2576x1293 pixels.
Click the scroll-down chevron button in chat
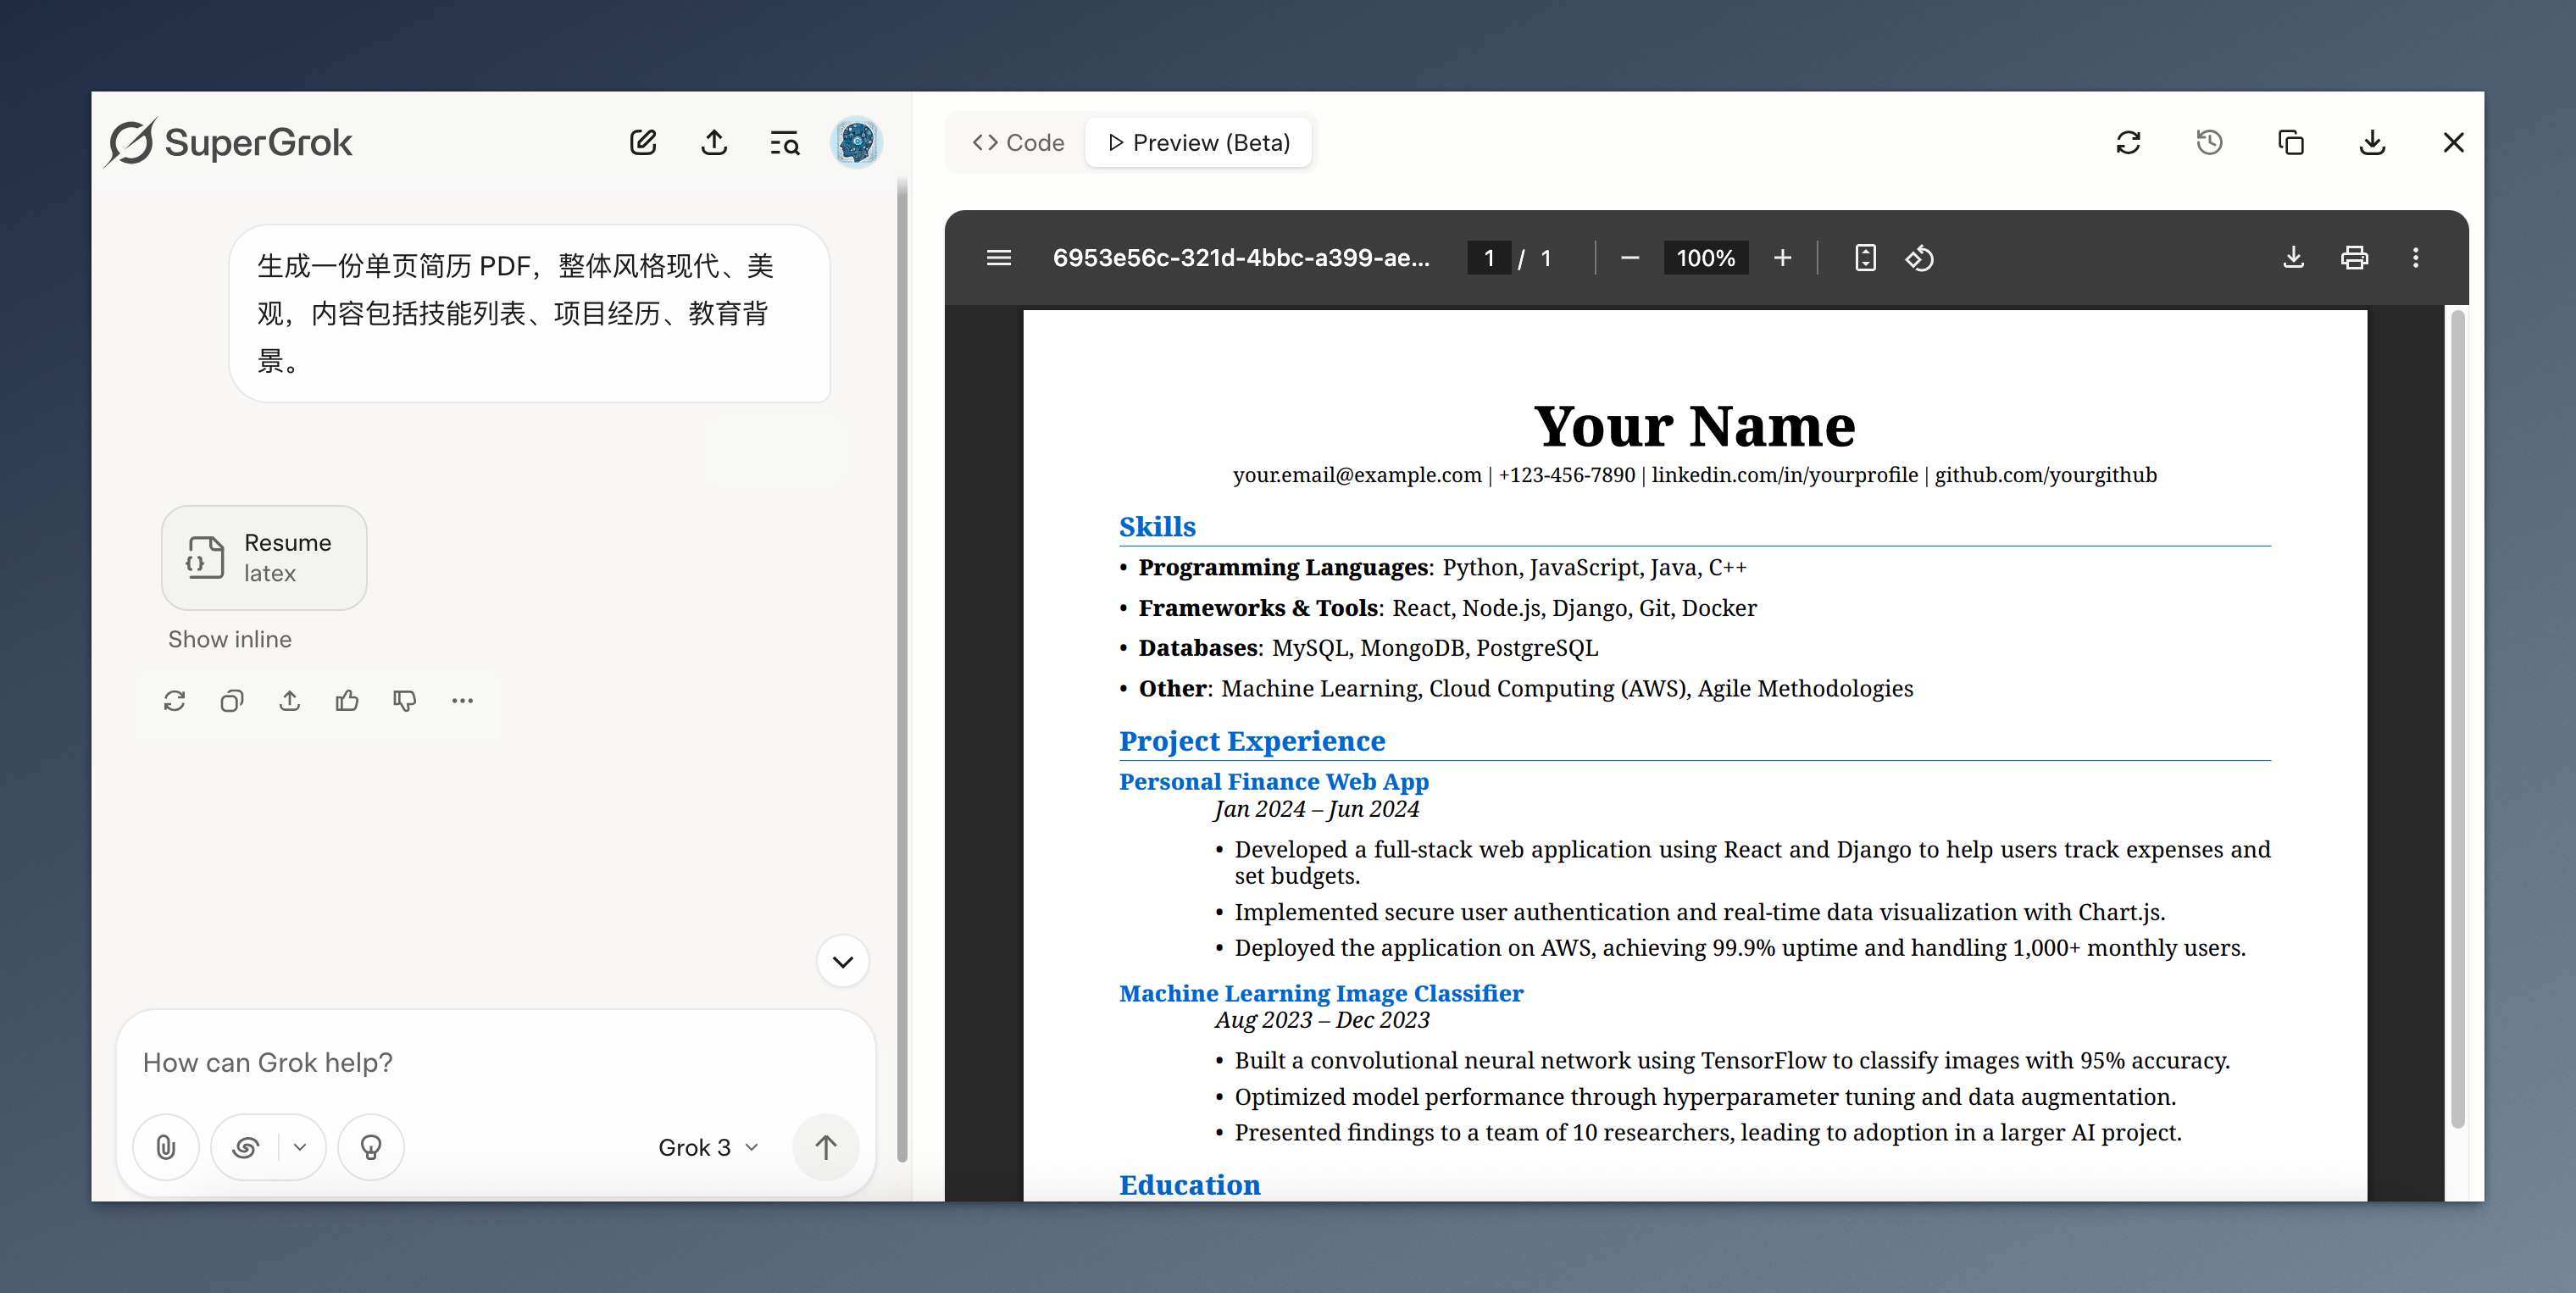point(843,962)
